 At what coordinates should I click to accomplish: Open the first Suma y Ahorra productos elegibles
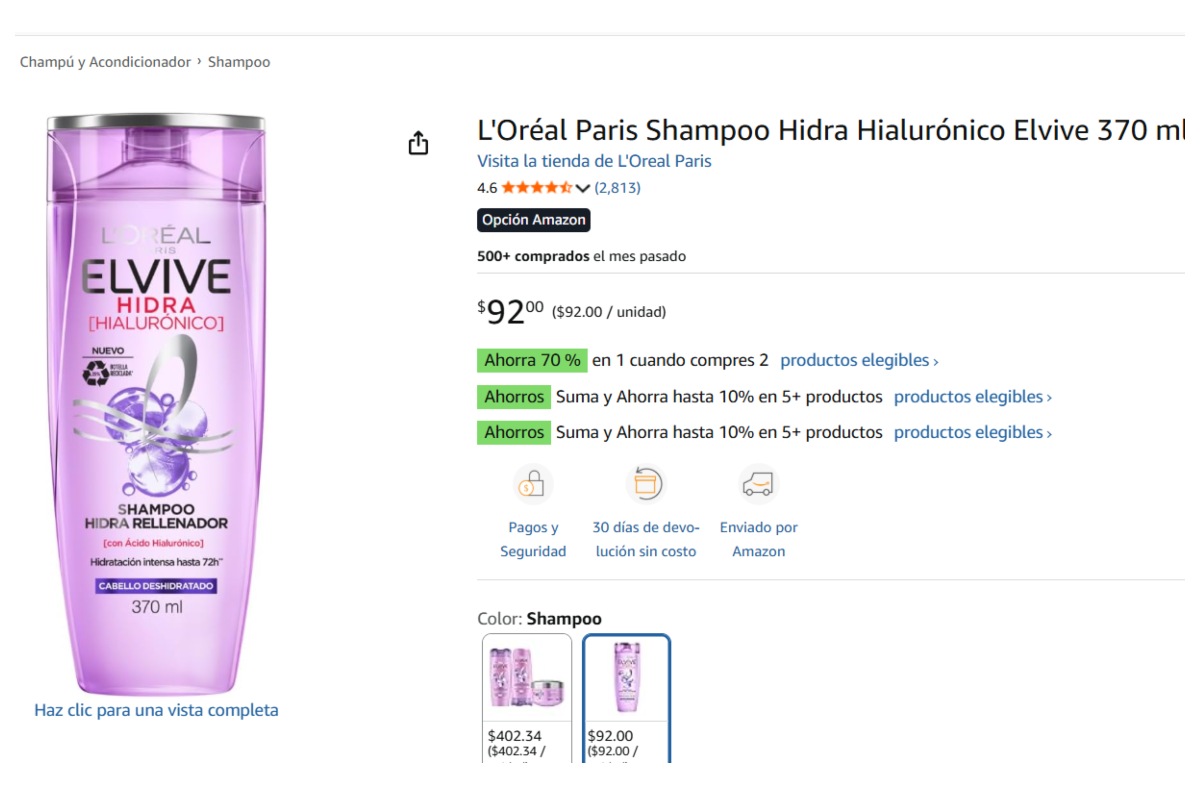972,397
